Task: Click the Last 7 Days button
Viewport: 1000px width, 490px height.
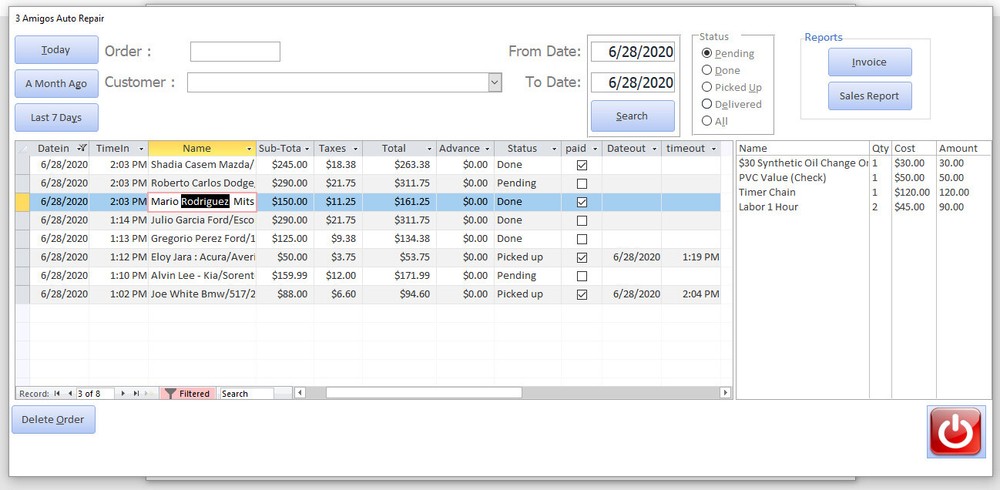Action: pos(56,117)
